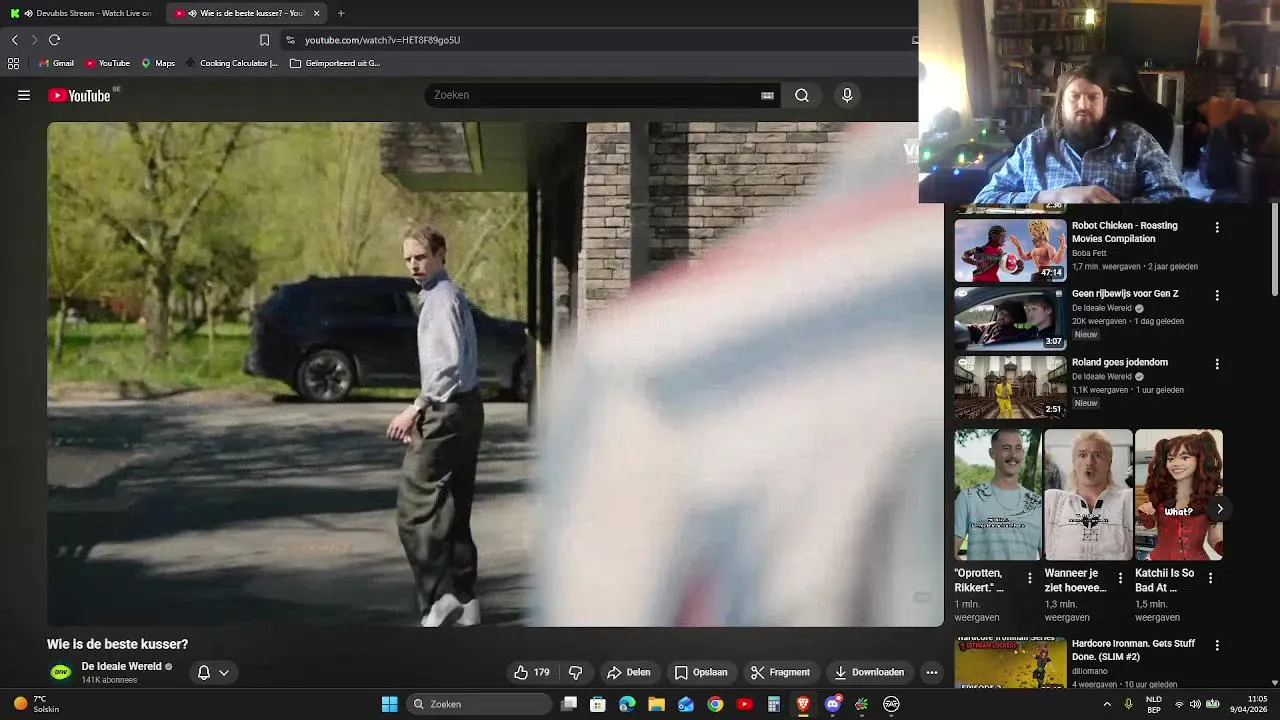Share the video via Delen
Screen dimensions: 1280x720
pos(629,672)
